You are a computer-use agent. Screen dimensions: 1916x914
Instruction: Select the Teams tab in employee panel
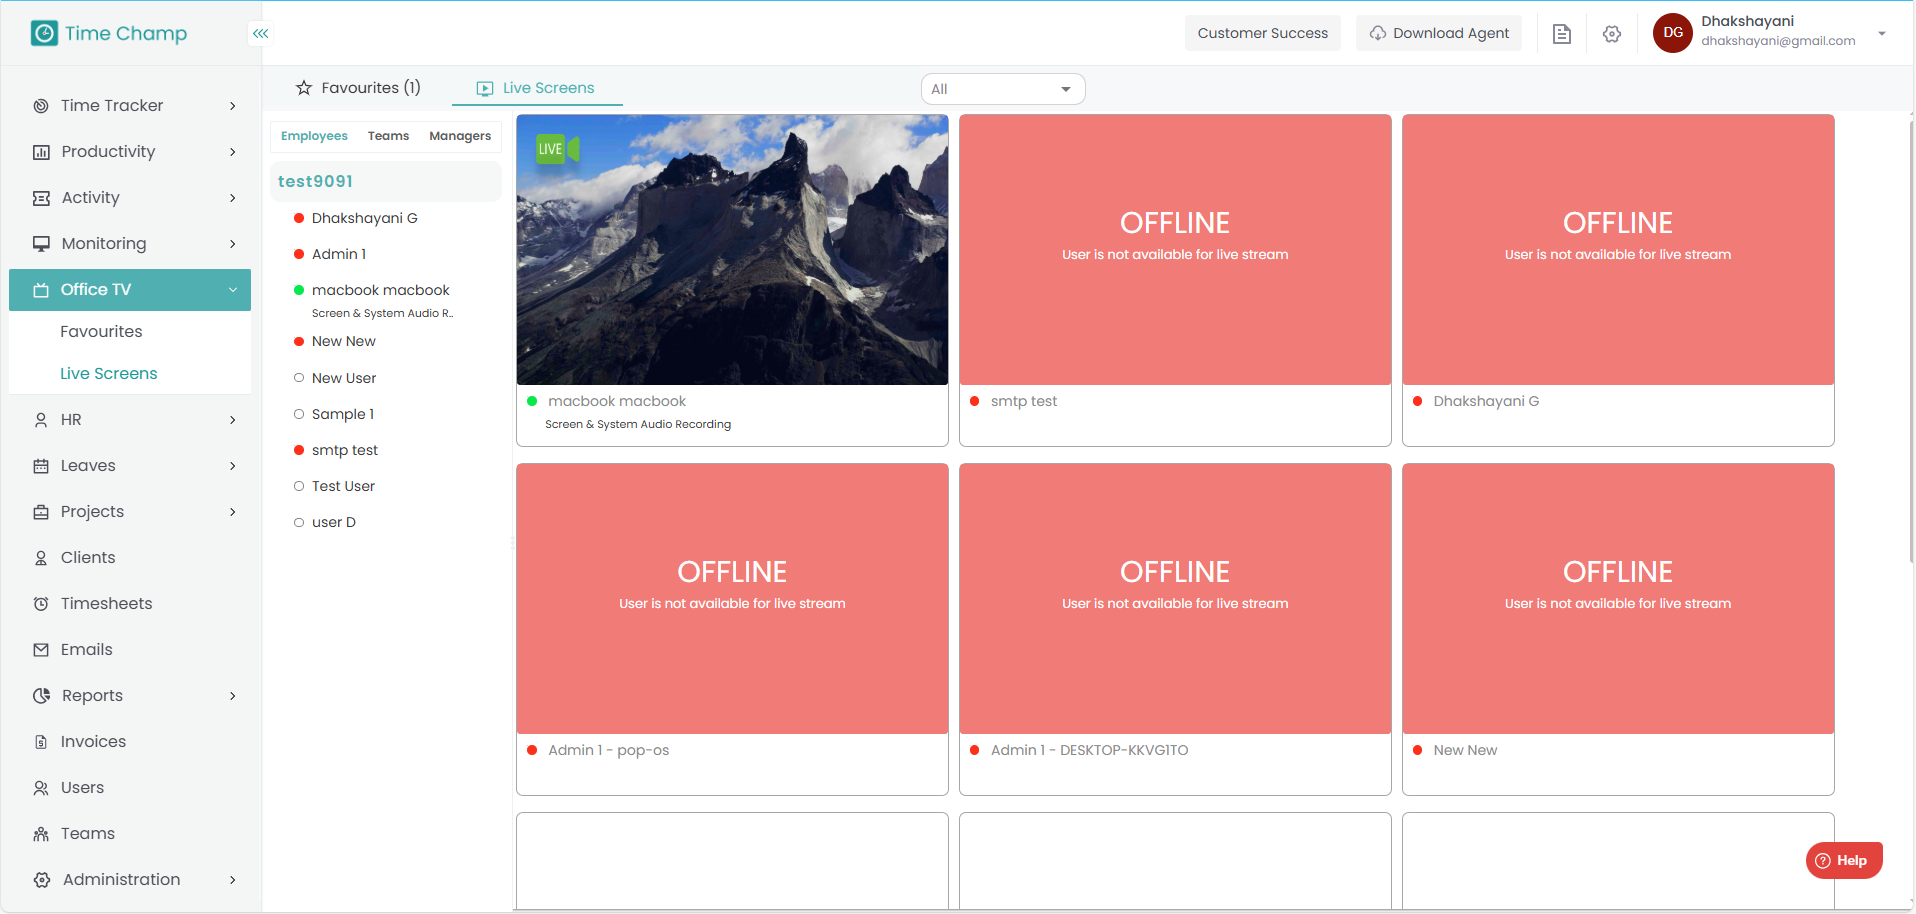tap(388, 136)
